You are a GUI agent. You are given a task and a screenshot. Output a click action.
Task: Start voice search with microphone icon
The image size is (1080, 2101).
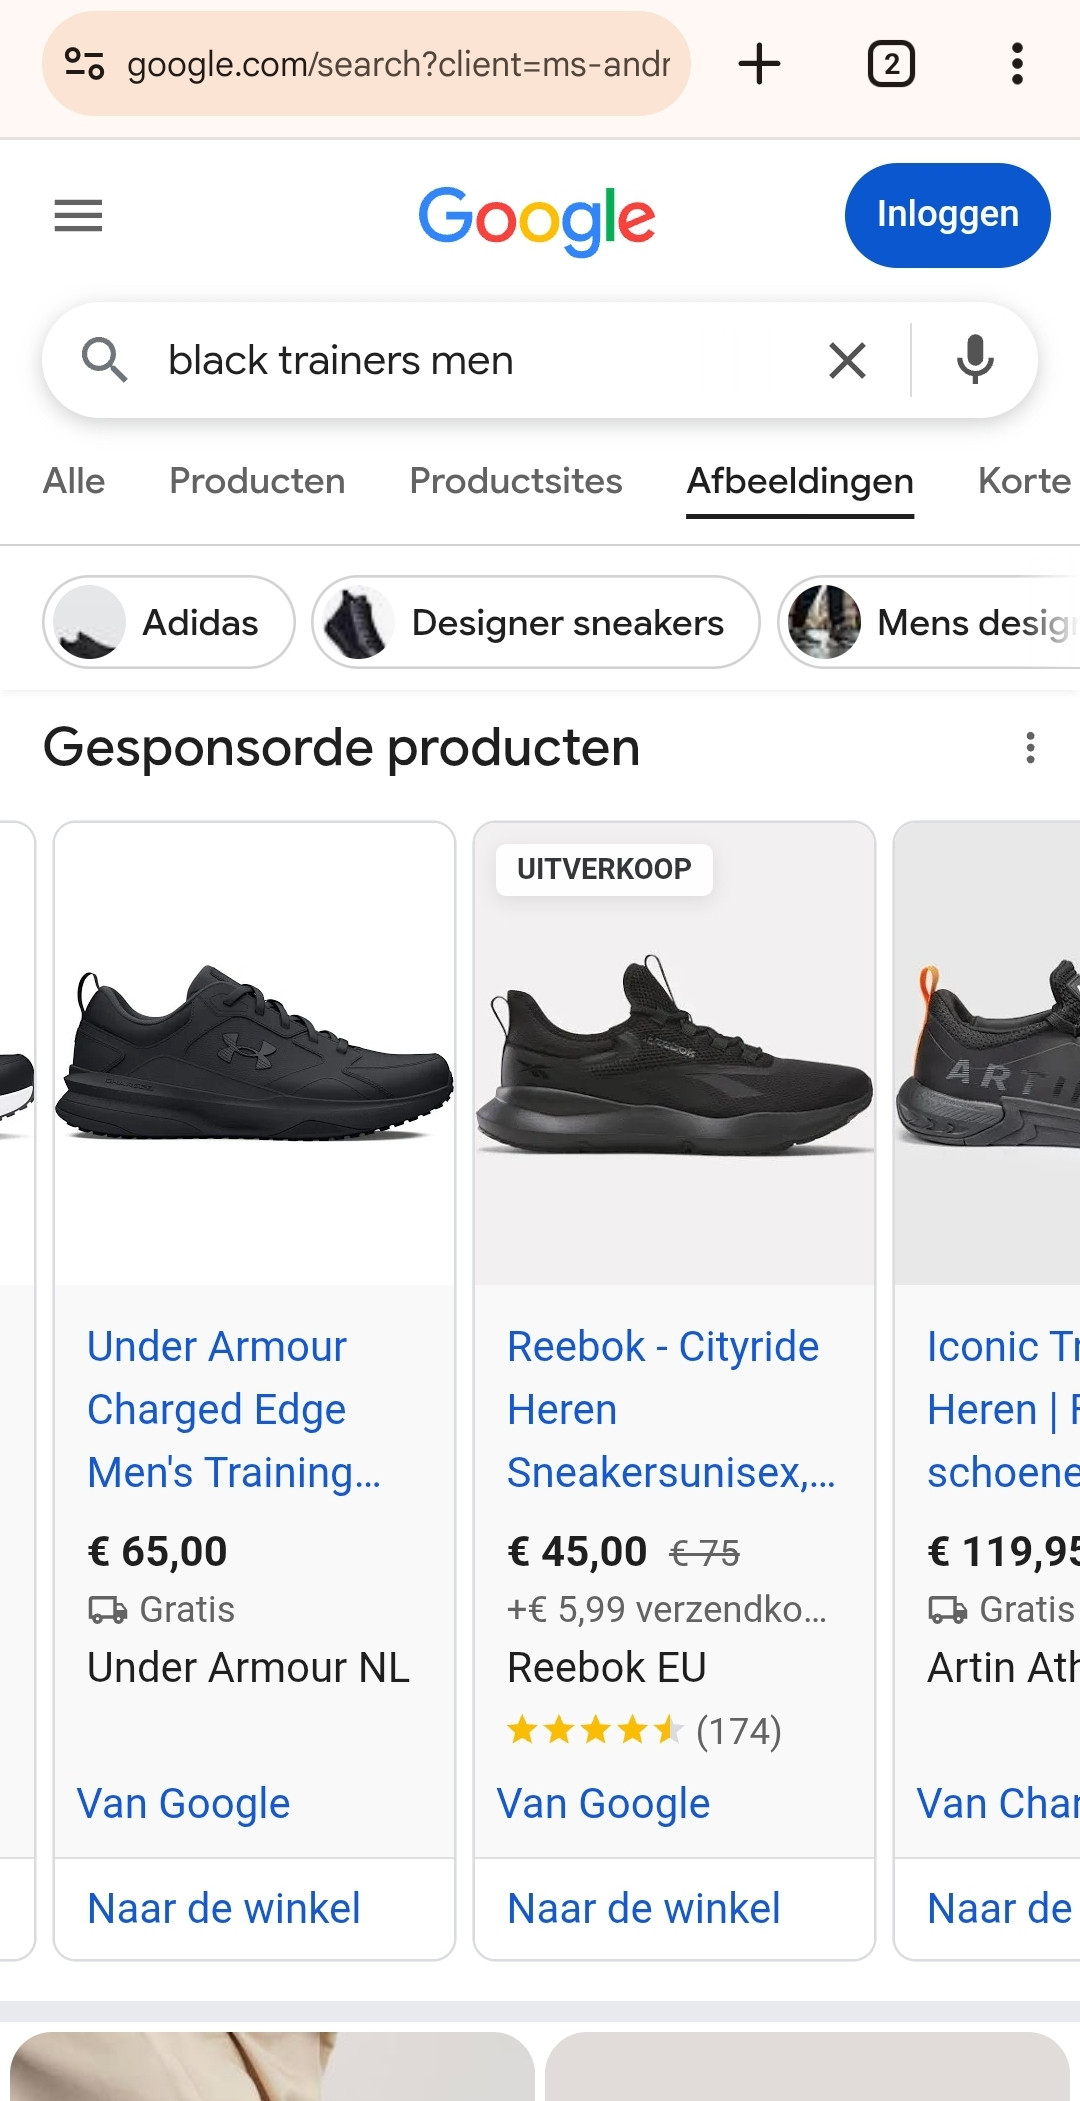coord(975,360)
